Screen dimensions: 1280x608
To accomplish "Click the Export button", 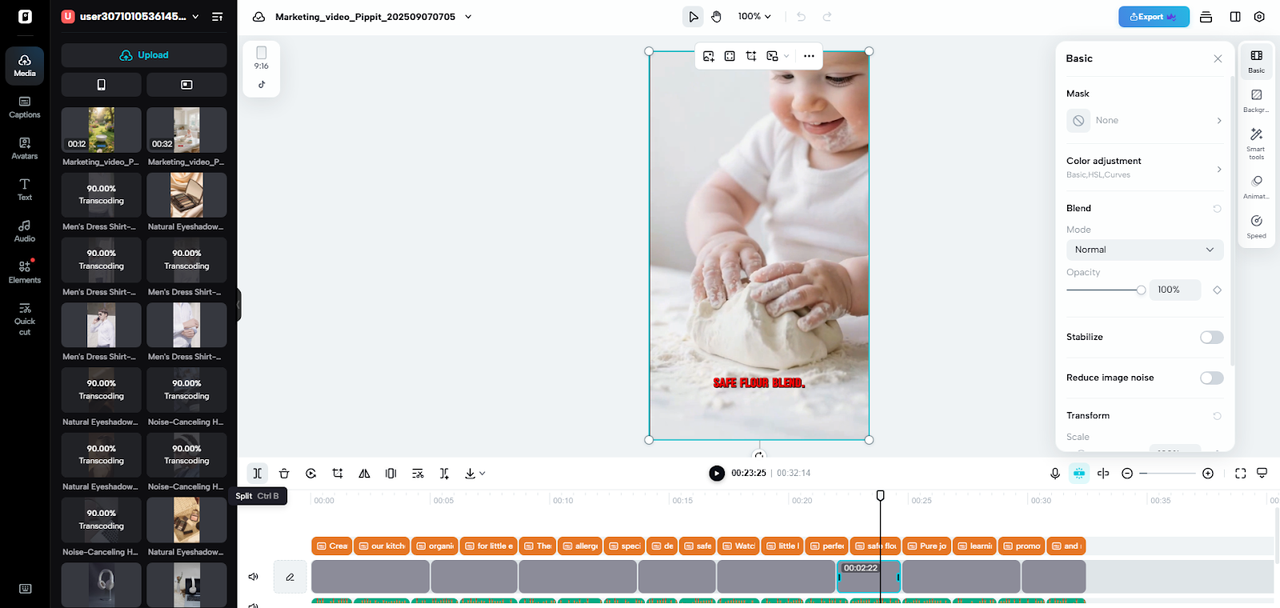I will click(1153, 17).
